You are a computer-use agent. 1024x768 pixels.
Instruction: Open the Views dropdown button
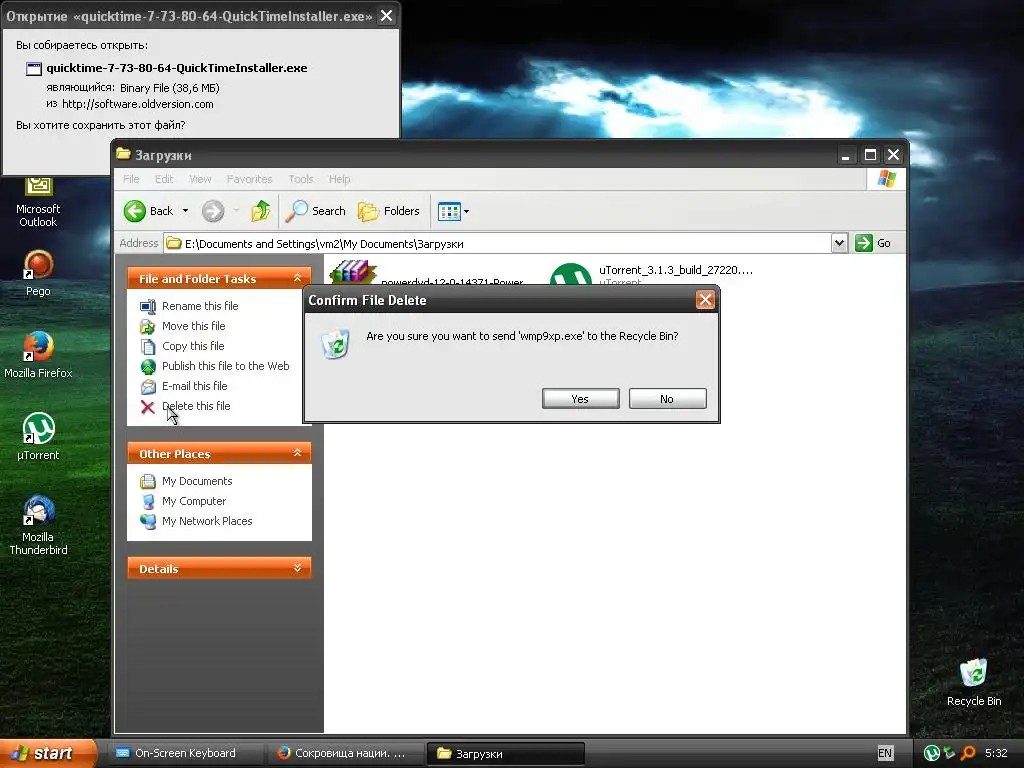[x=453, y=212]
